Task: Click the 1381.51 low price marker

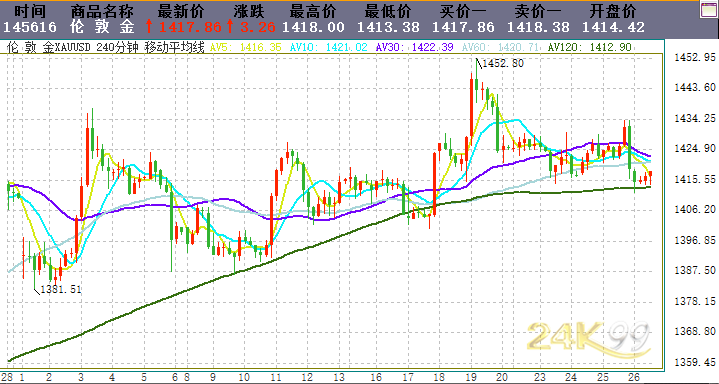Action: point(61,289)
